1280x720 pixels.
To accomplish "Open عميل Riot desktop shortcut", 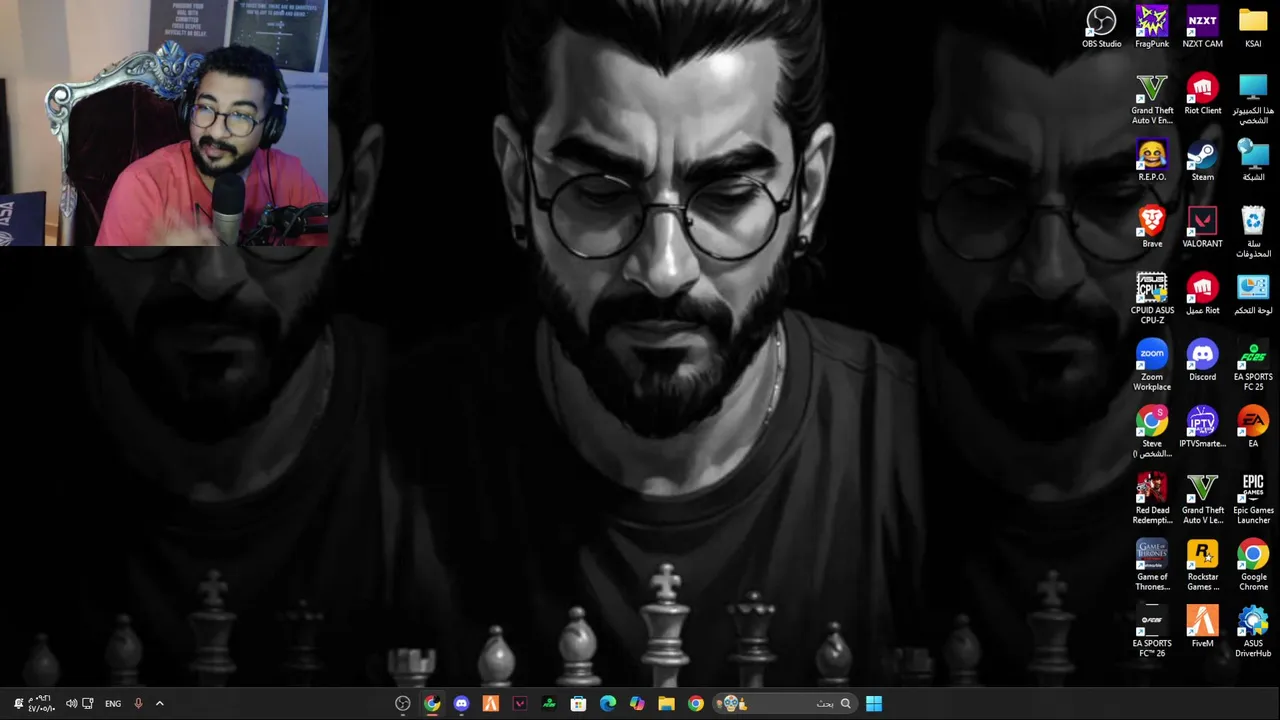I will (x=1202, y=293).
